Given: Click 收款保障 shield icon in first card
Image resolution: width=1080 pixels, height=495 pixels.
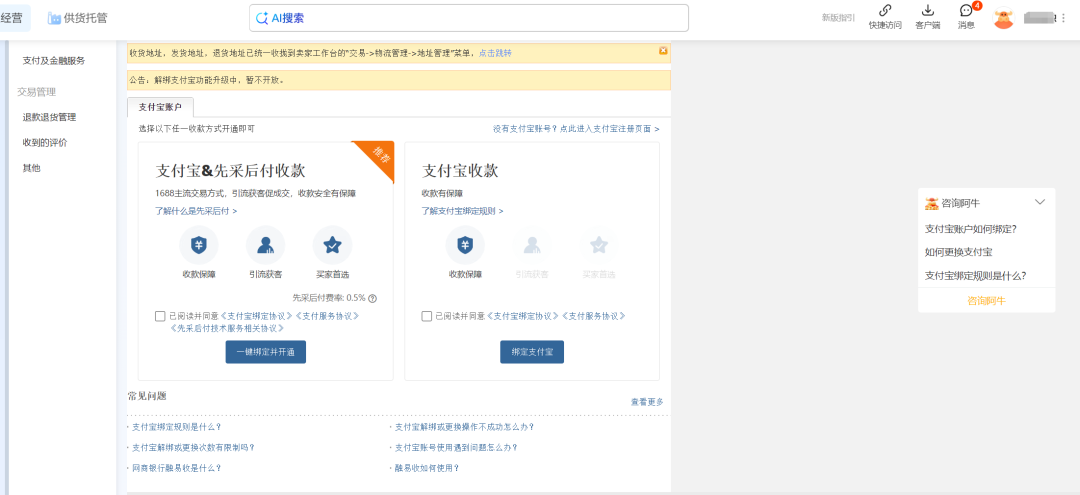Looking at the screenshot, I should (x=199, y=245).
